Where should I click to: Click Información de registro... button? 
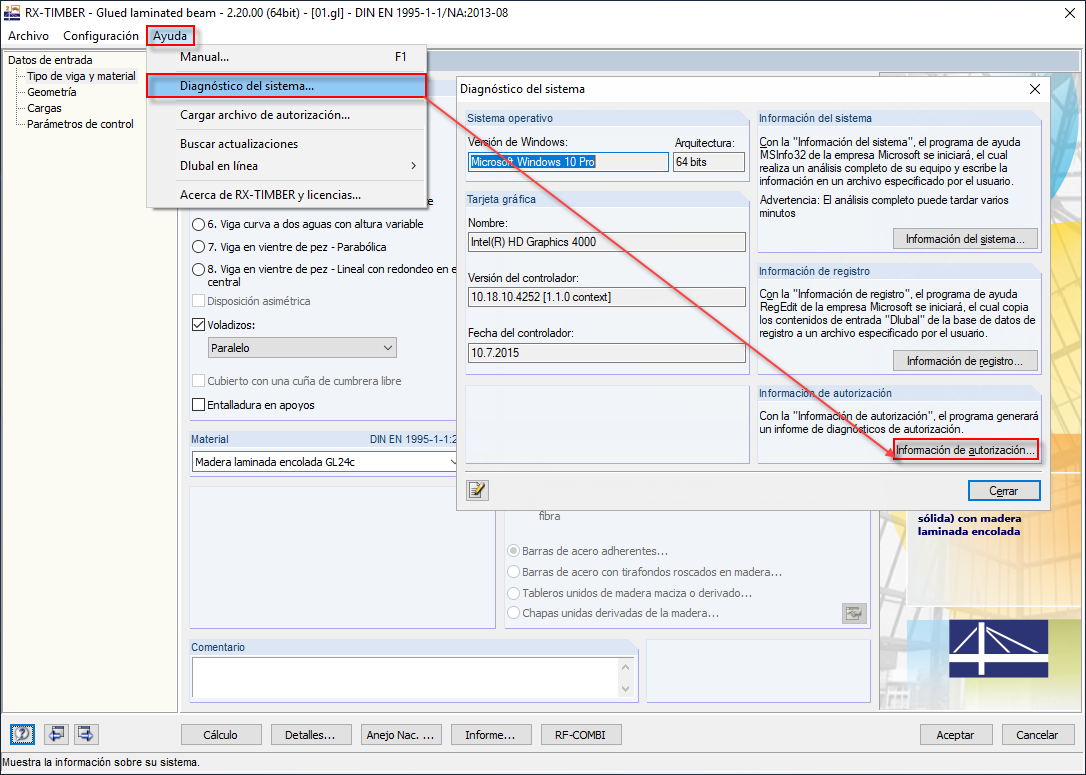pos(965,361)
